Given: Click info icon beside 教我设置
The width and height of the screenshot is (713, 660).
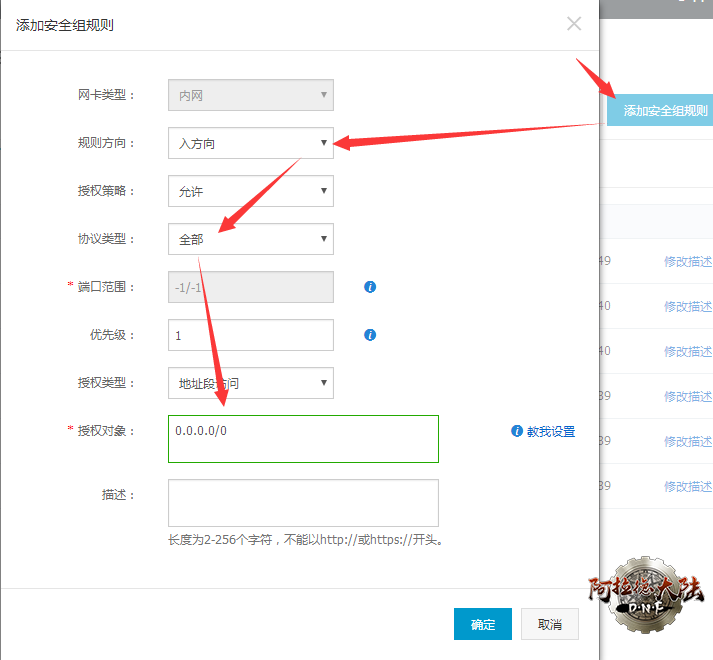Looking at the screenshot, I should pos(517,431).
